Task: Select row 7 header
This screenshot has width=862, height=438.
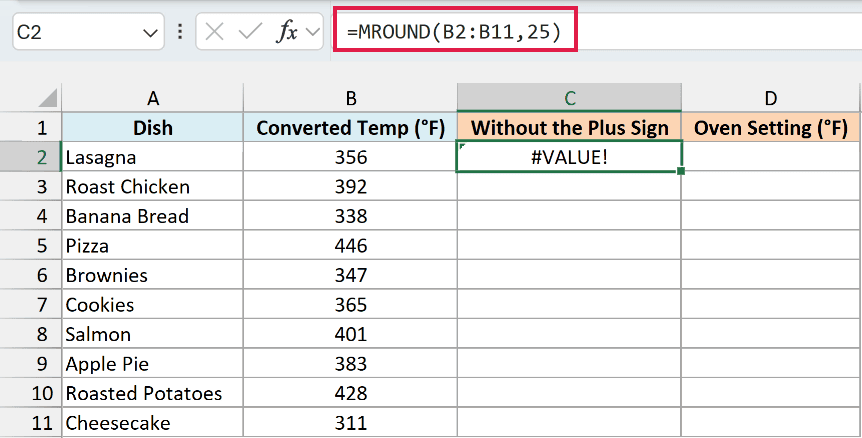Action: coord(31,304)
